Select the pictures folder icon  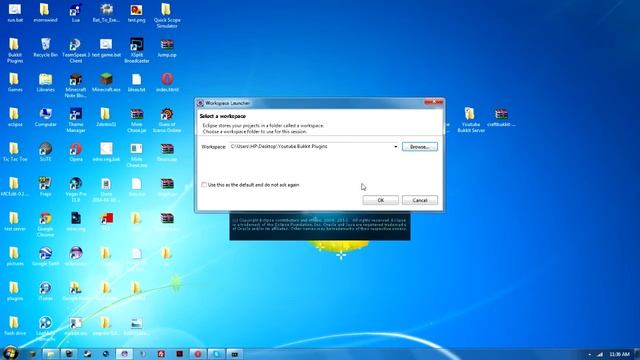tap(15, 256)
